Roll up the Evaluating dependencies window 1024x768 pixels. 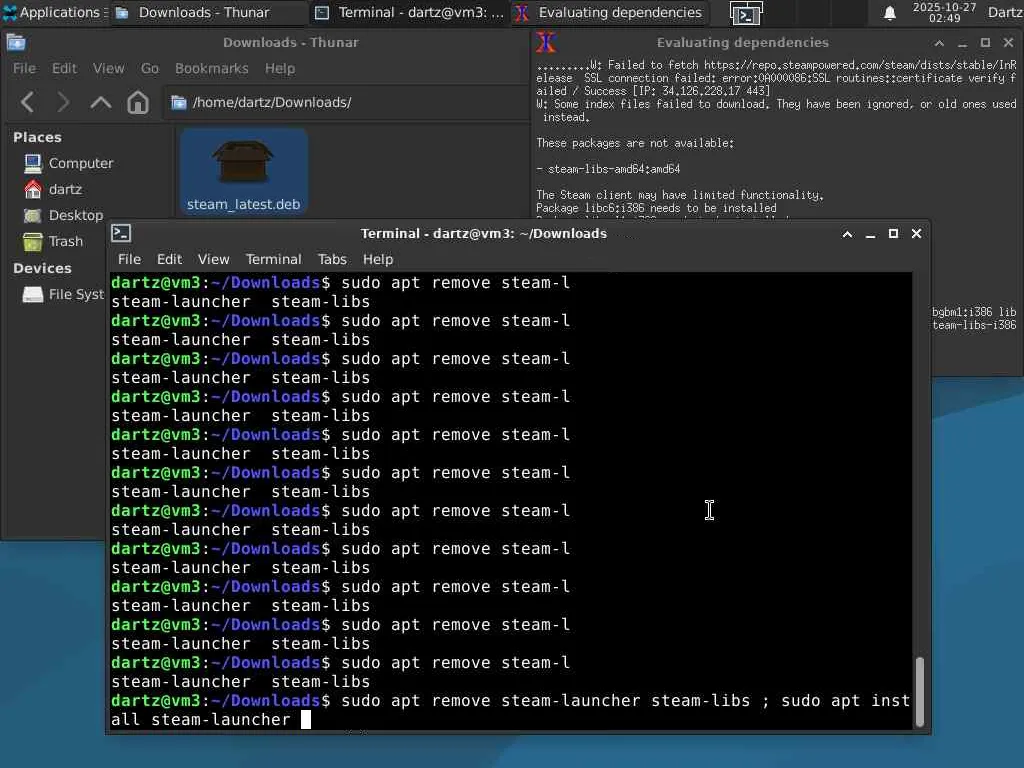(939, 43)
